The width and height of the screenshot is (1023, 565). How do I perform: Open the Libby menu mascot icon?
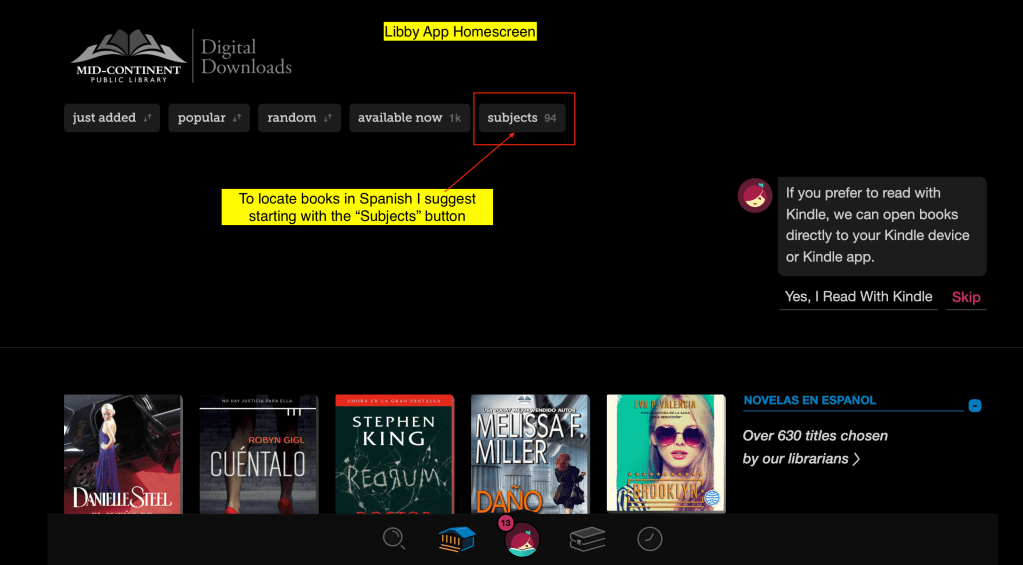[x=522, y=541]
